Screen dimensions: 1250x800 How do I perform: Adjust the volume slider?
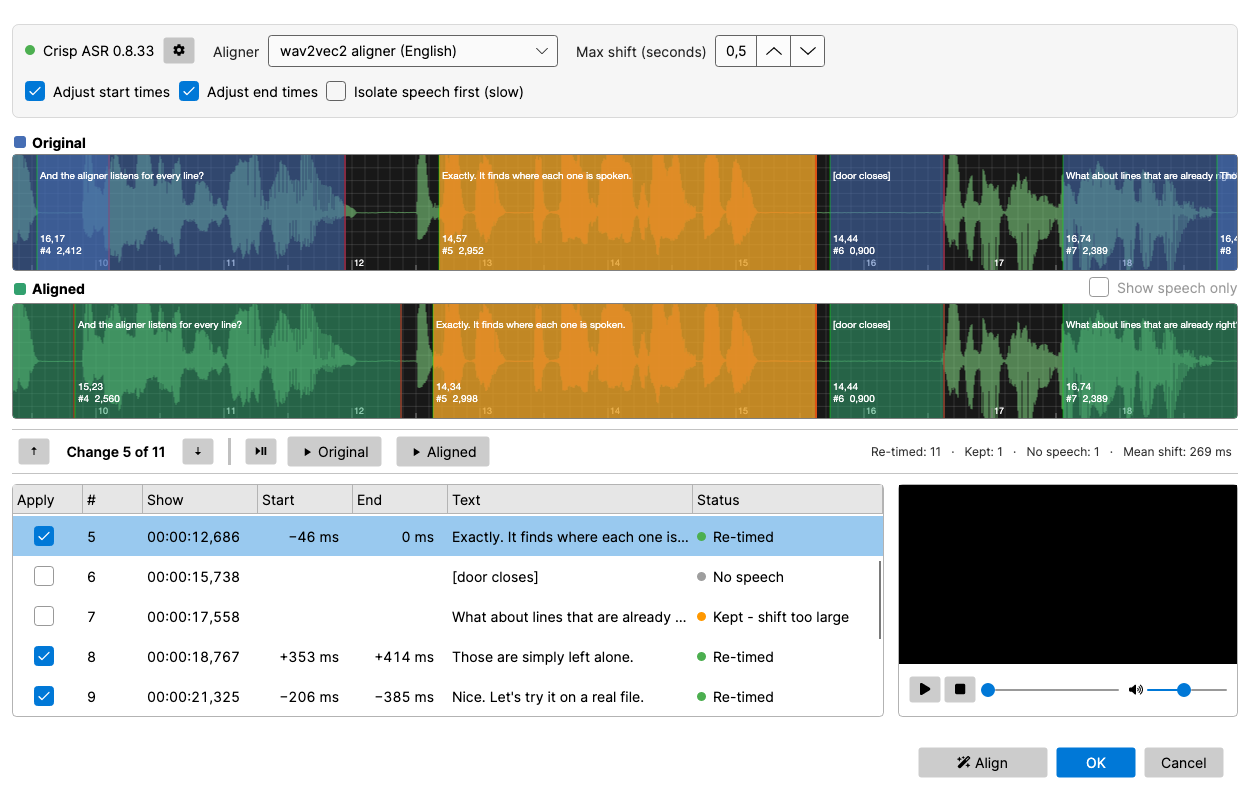coord(1186,690)
